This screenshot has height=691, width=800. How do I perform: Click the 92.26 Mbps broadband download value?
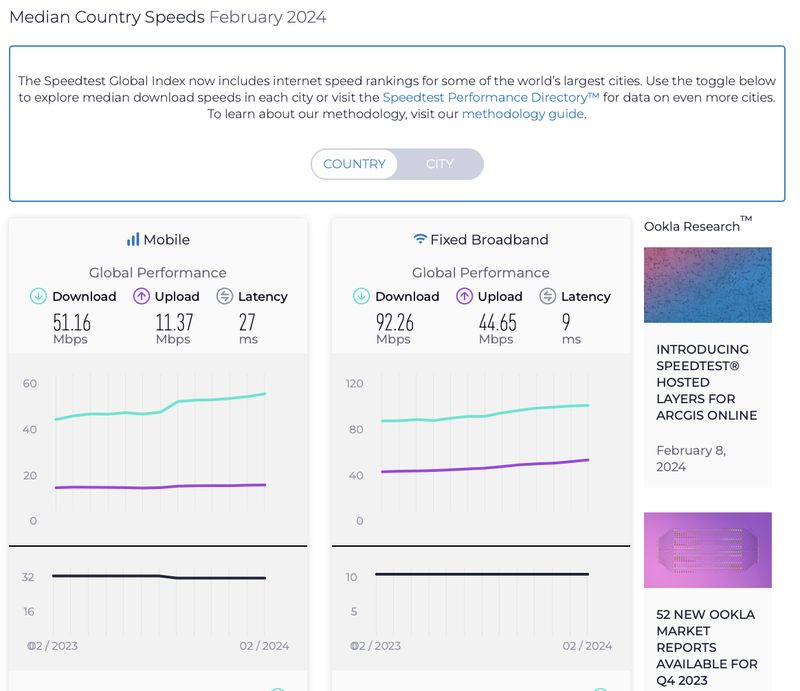pyautogui.click(x=395, y=329)
